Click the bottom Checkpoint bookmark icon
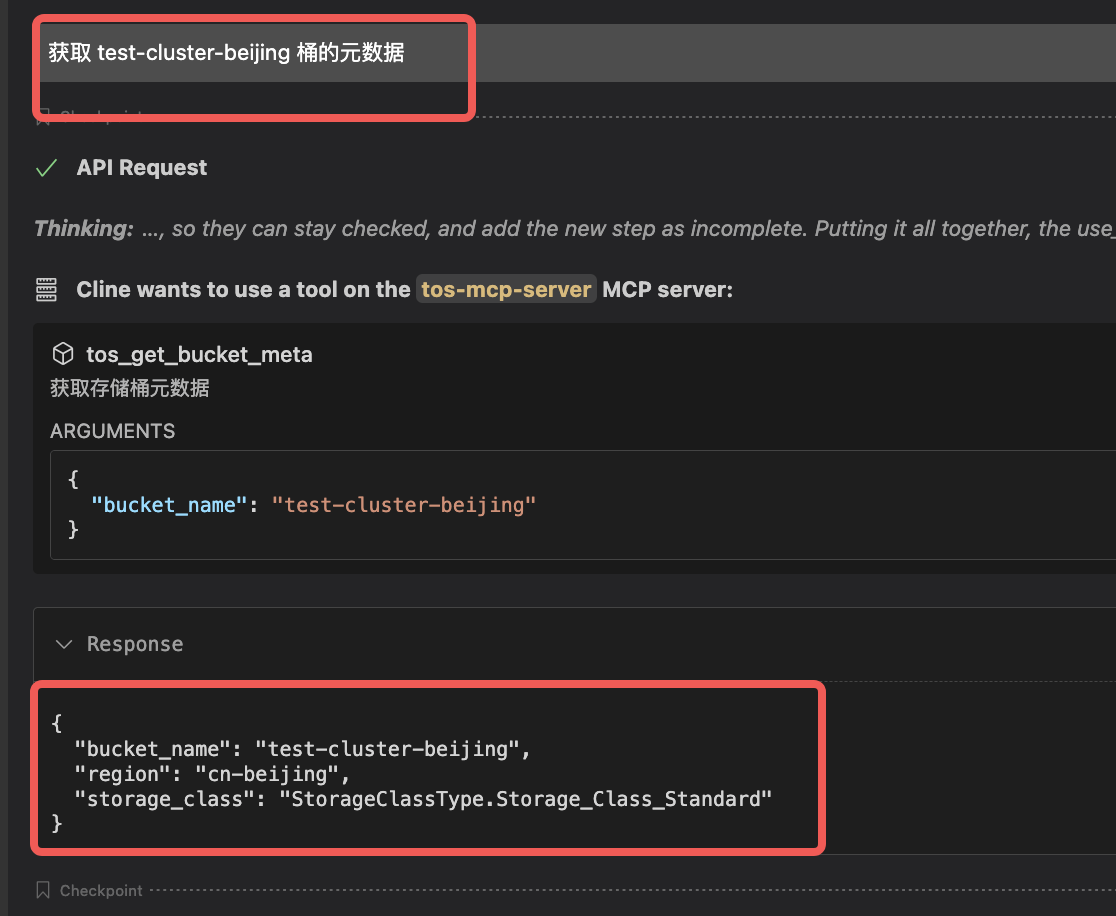 43,890
